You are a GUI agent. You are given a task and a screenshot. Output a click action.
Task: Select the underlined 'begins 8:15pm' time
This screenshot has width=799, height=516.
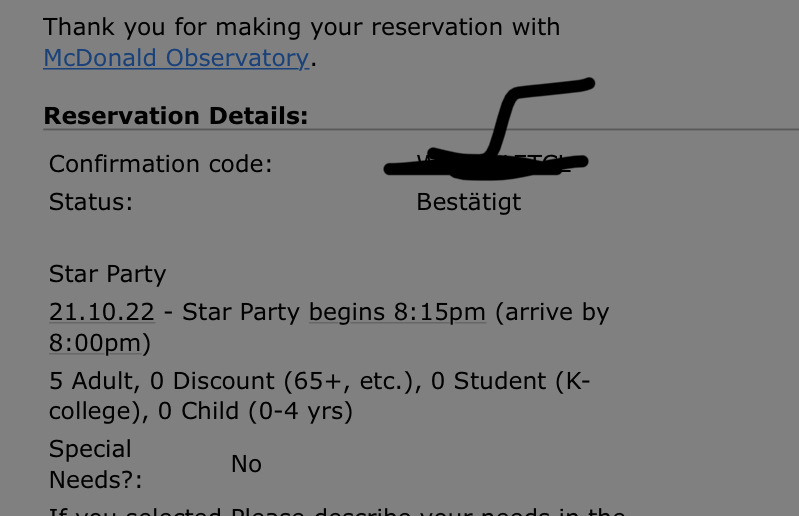[397, 312]
